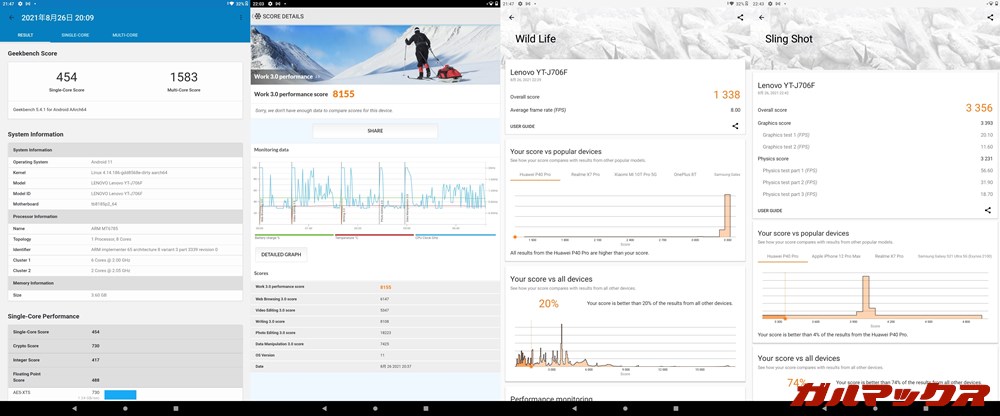Switch to the SINGLE-CORE tab

(x=75, y=35)
